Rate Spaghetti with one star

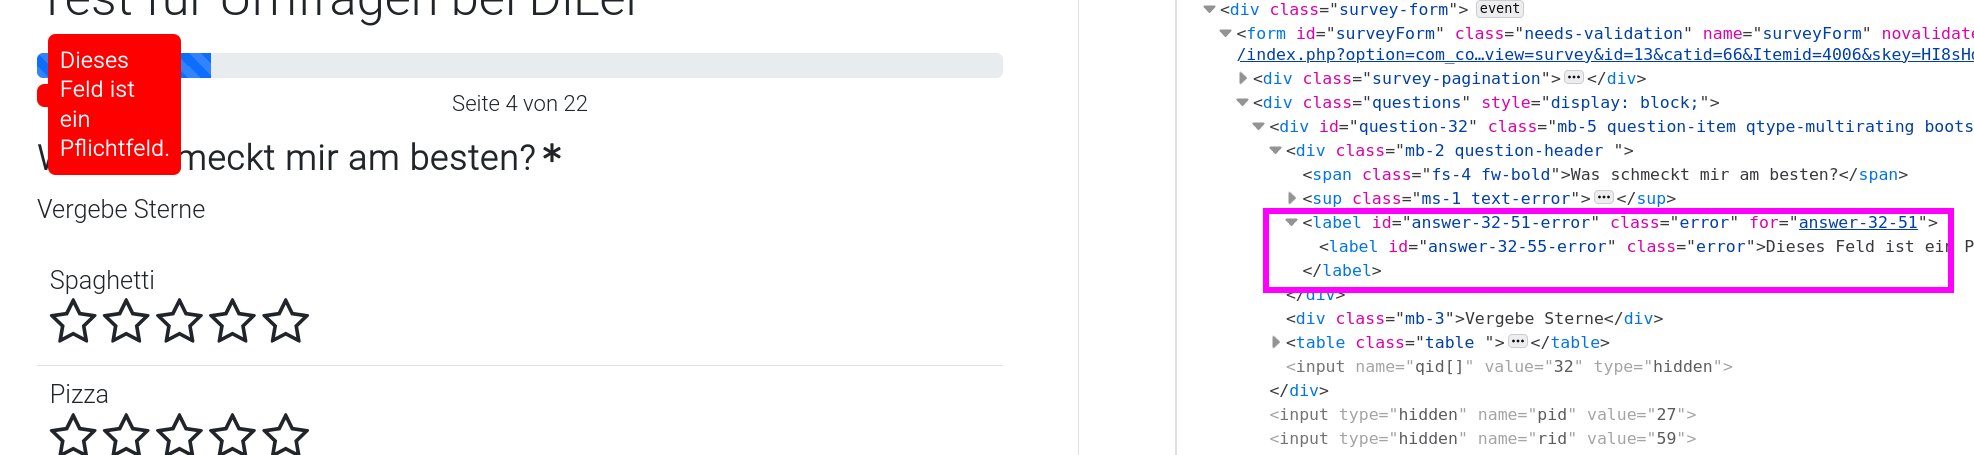pyautogui.click(x=73, y=322)
